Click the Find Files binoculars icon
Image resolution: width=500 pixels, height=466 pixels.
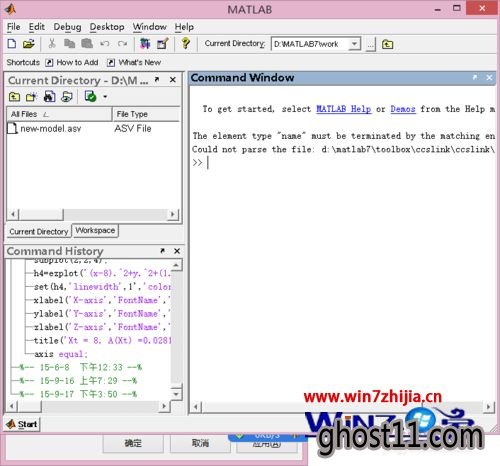tap(49, 97)
